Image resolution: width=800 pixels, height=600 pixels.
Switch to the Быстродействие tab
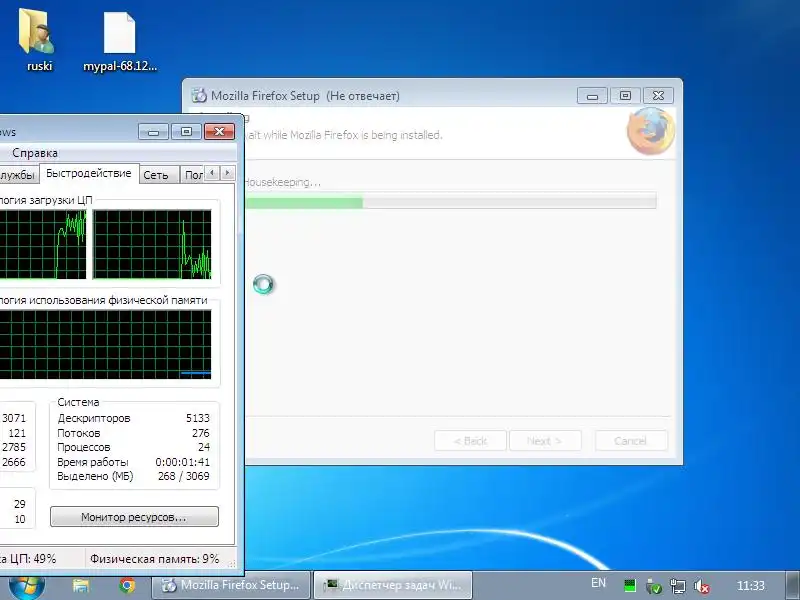89,173
